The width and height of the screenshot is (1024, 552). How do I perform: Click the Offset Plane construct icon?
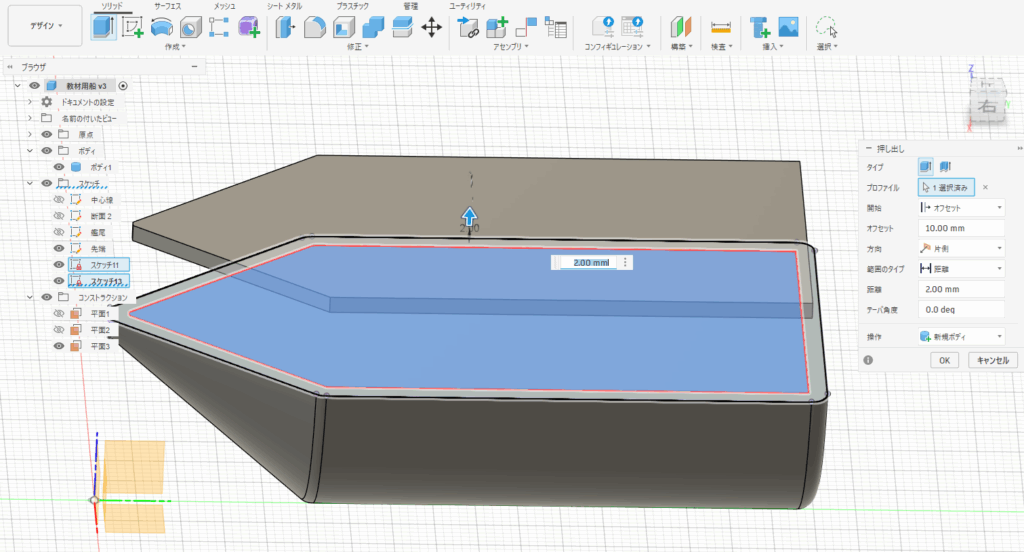coord(682,27)
